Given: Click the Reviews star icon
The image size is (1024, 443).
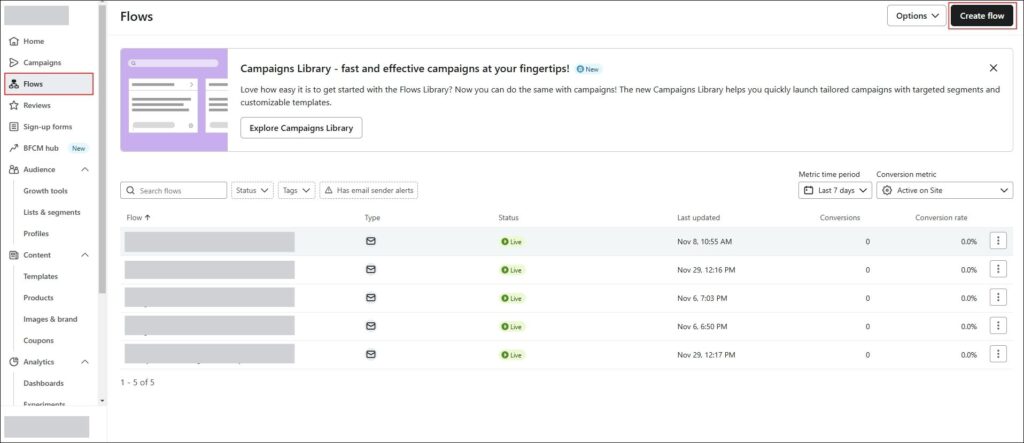Looking at the screenshot, I should (14, 105).
